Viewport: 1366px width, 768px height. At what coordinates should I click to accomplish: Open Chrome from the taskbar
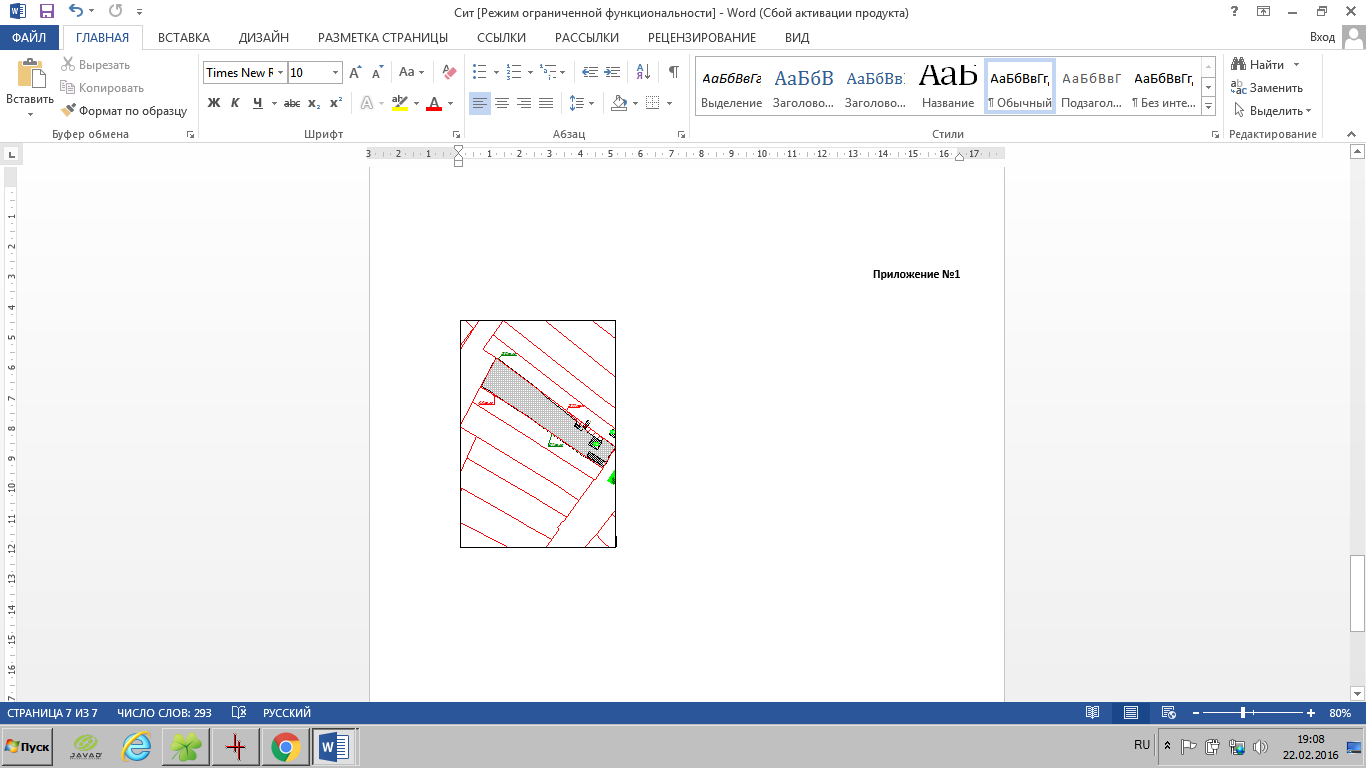tap(285, 747)
